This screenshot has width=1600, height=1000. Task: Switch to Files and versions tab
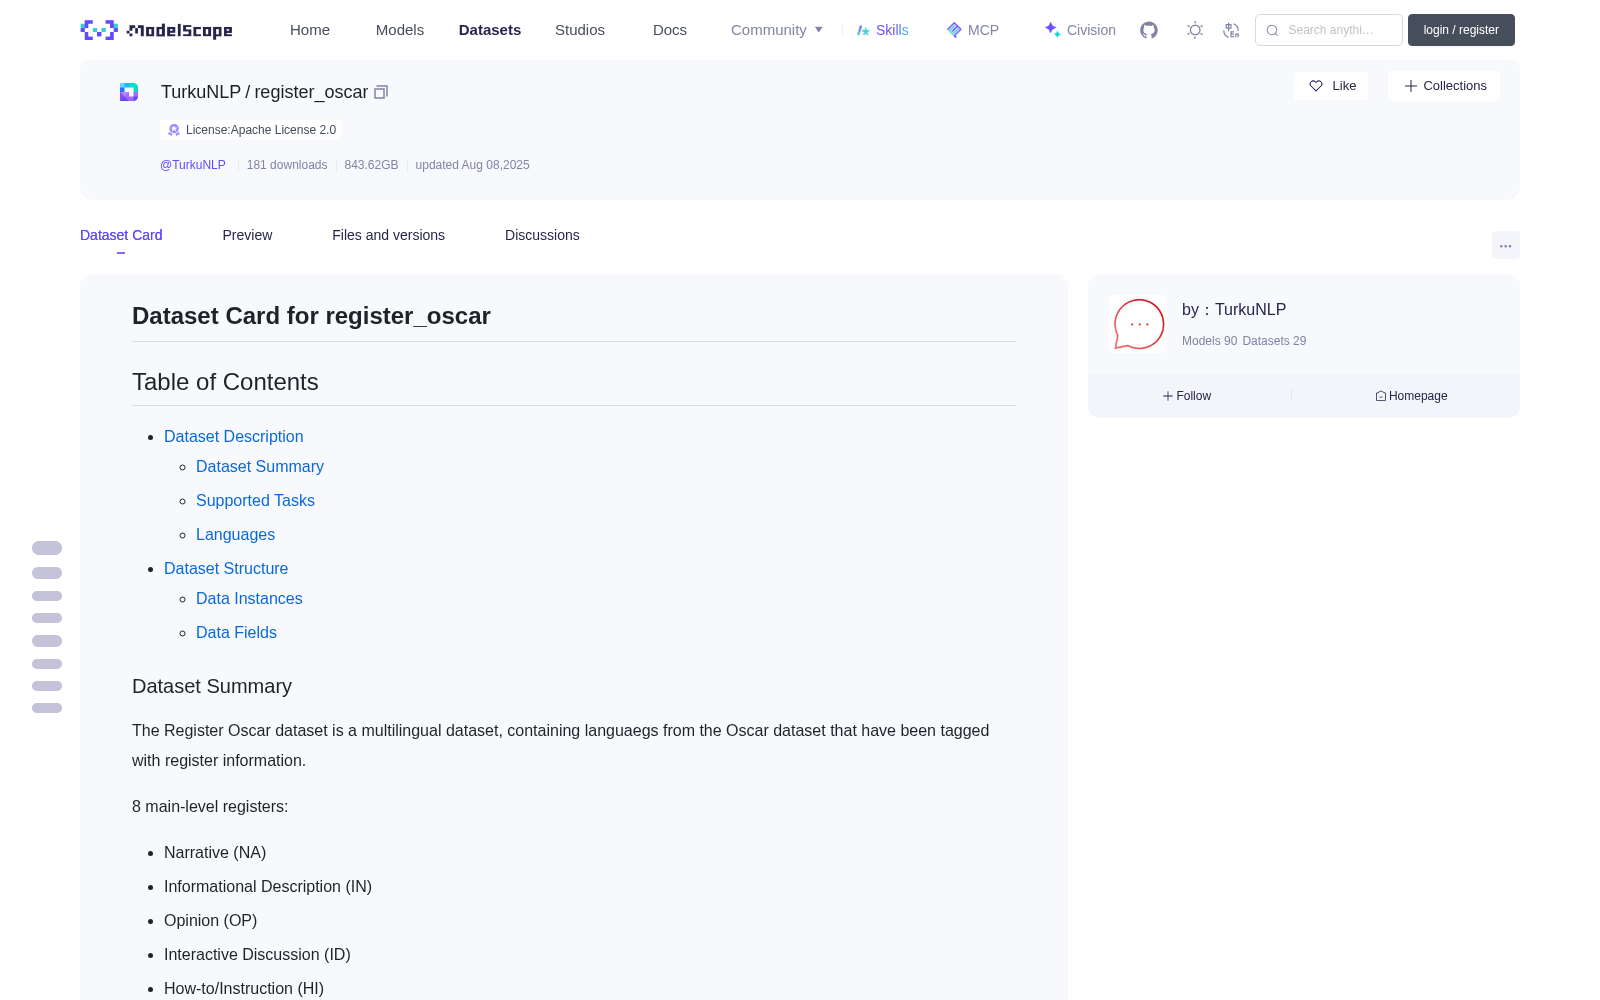pos(388,235)
